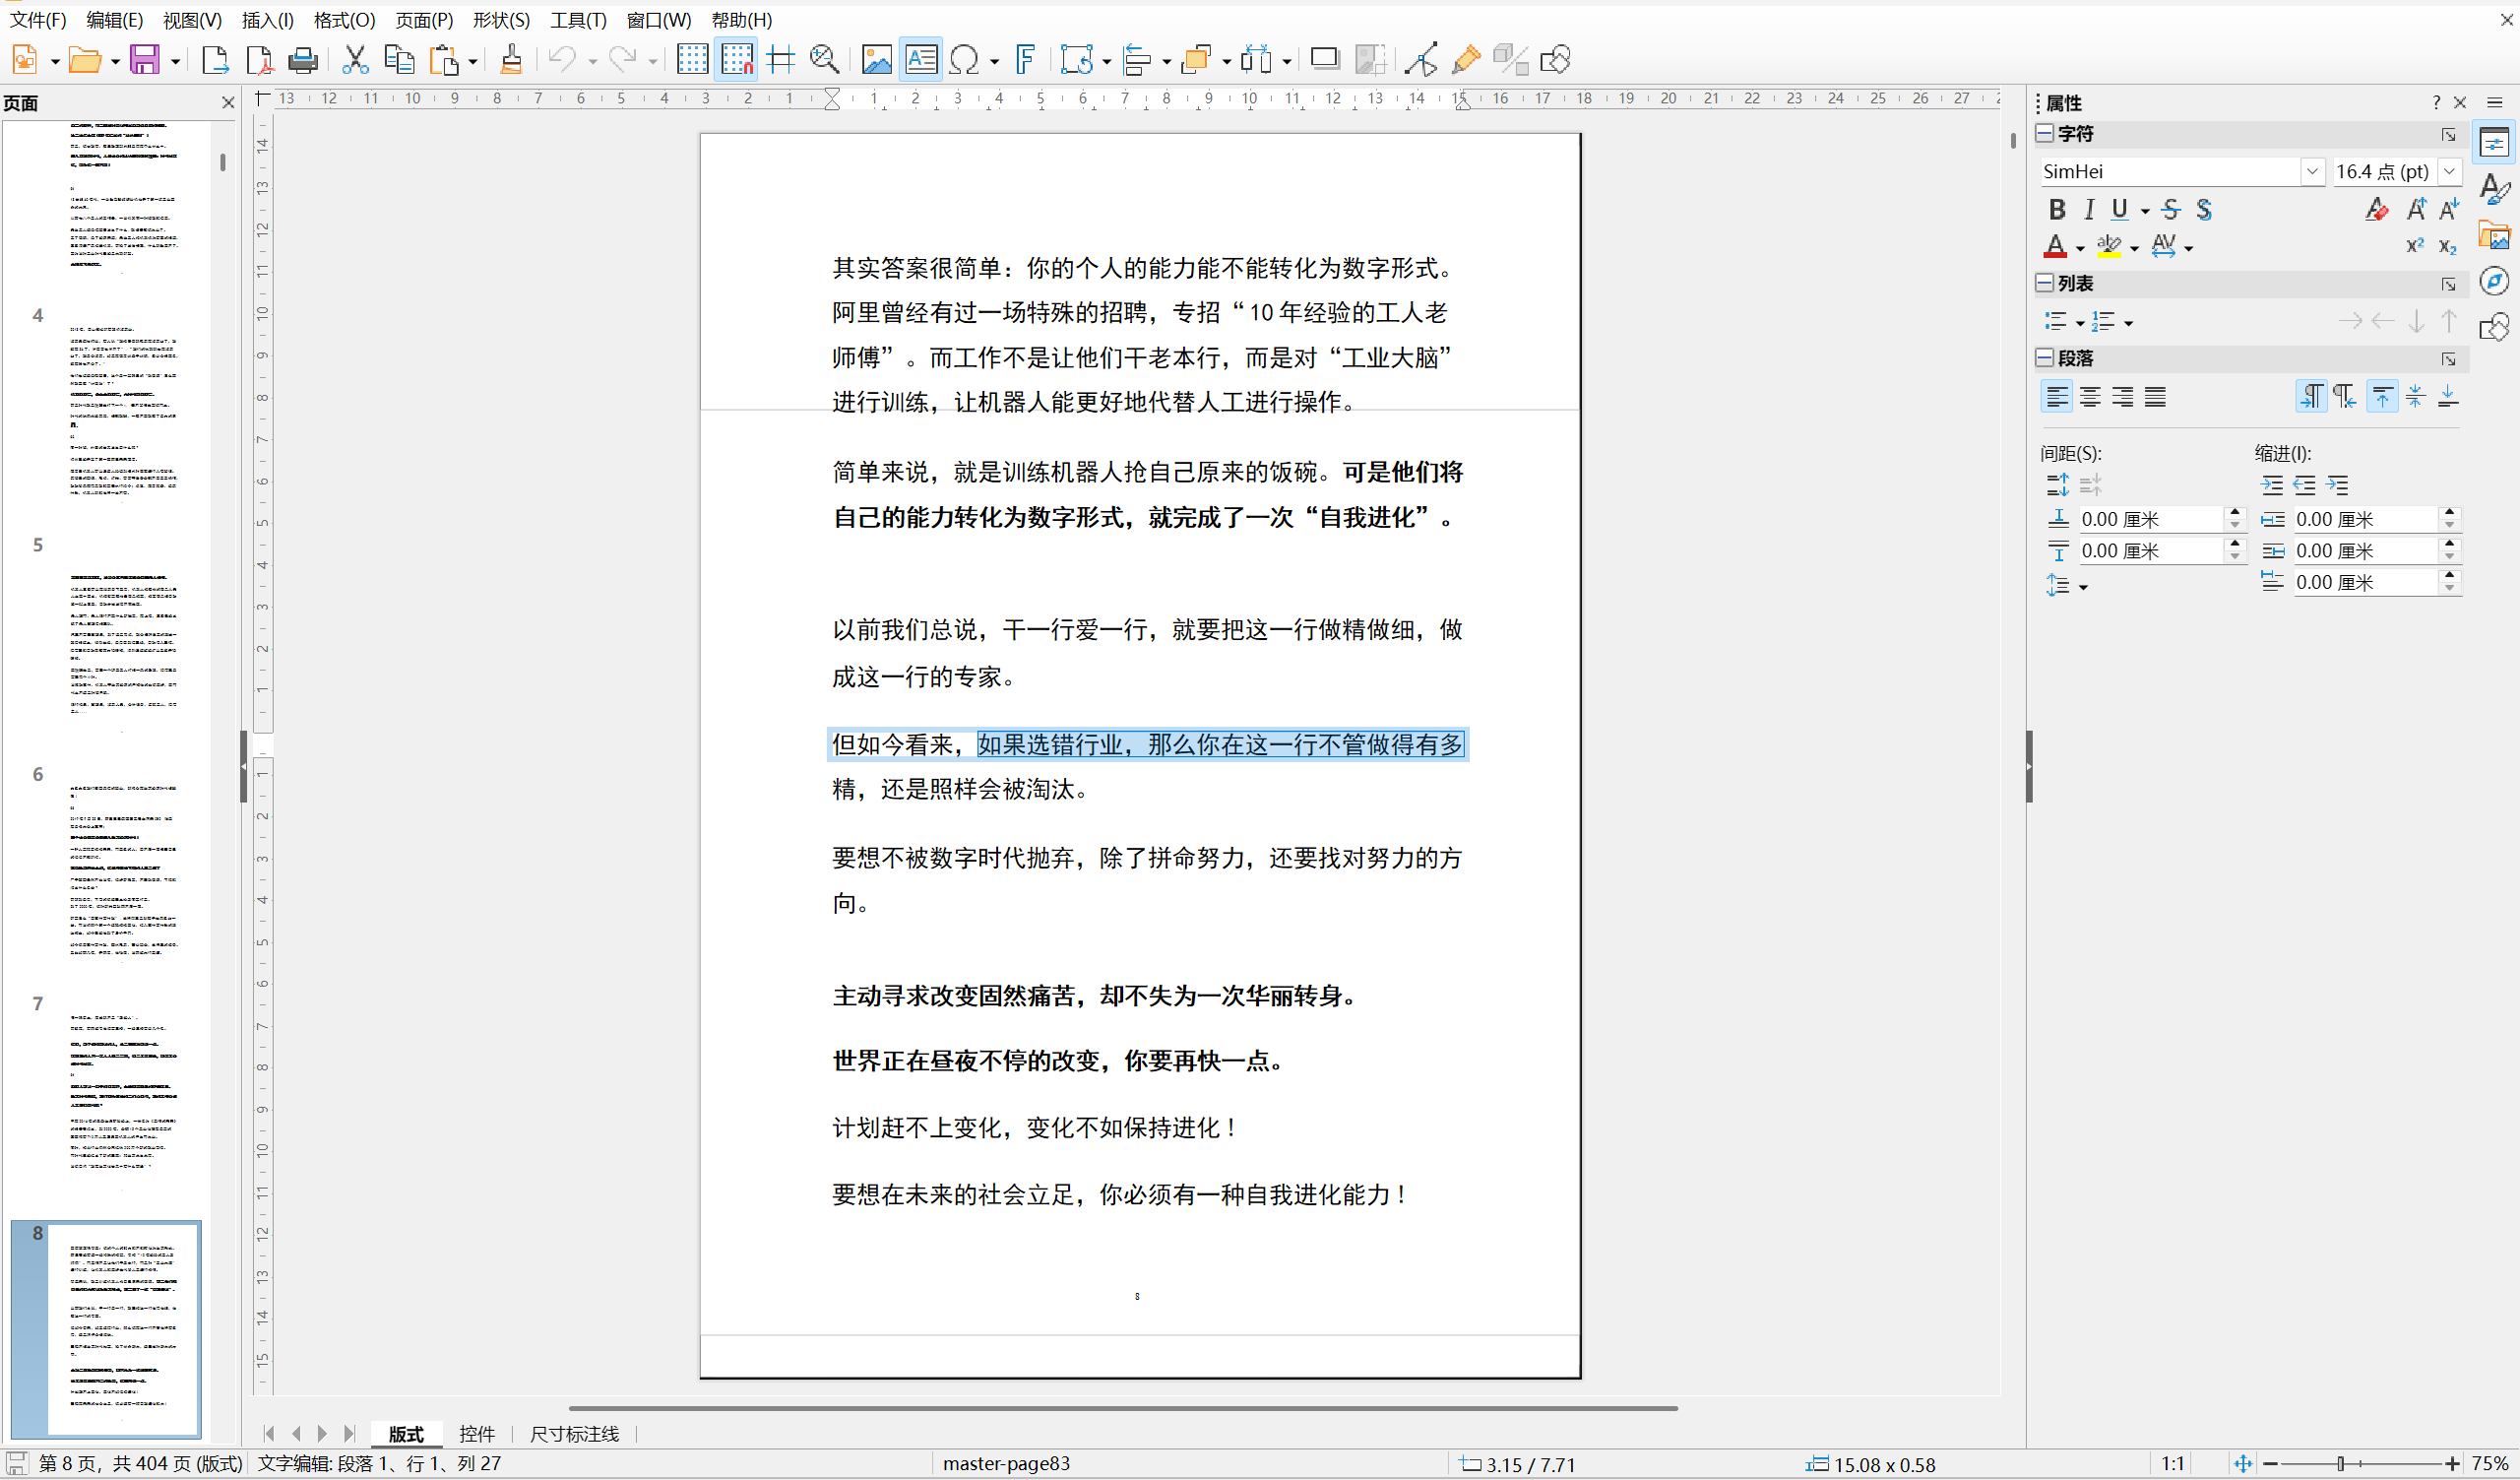Clear direct formatting icon
2520x1480 pixels.
(x=2377, y=209)
